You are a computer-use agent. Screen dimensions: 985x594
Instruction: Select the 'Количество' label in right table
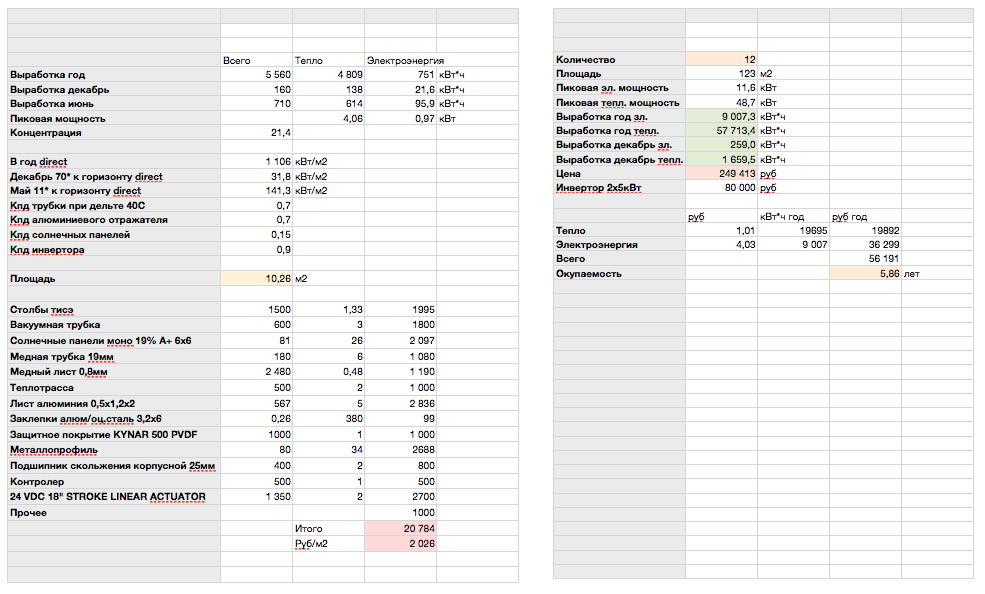(x=585, y=60)
